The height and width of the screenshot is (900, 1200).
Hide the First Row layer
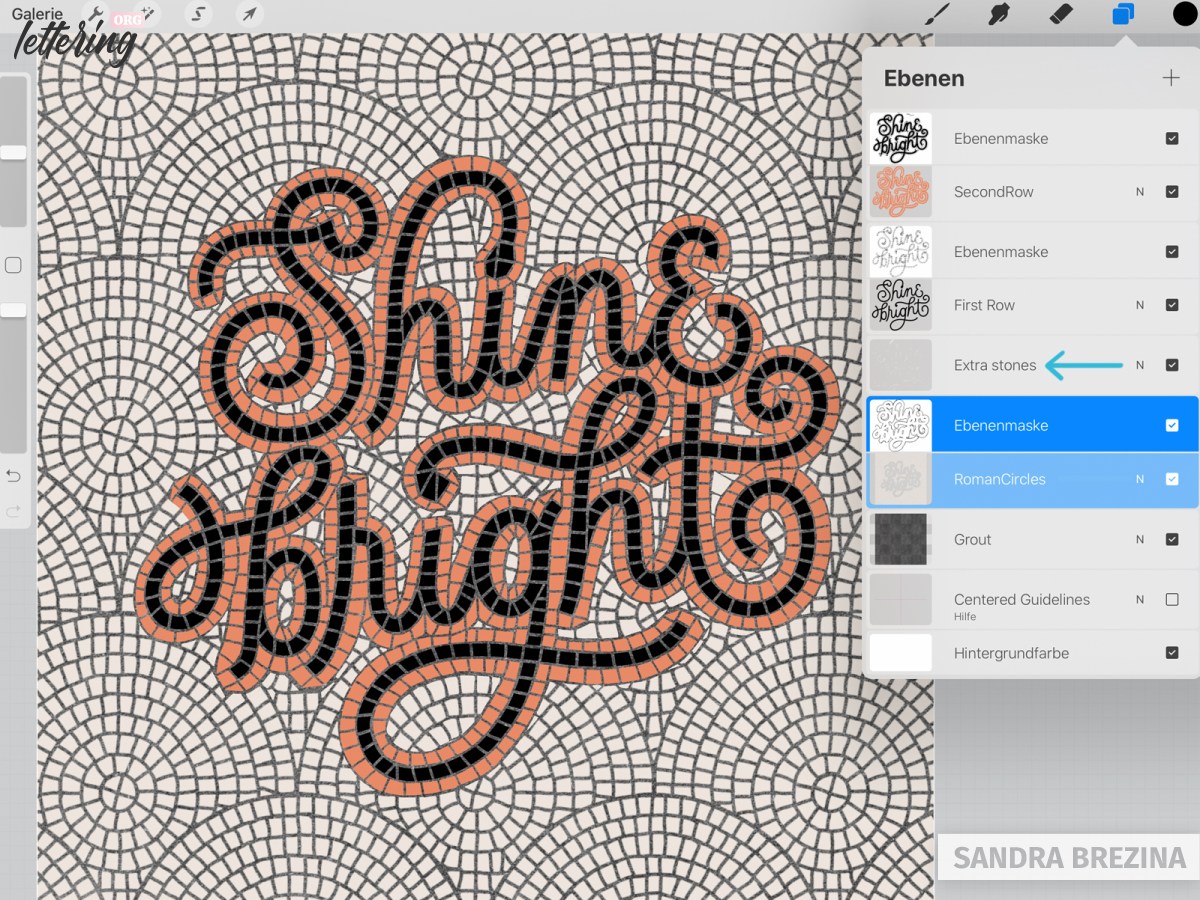(1172, 305)
